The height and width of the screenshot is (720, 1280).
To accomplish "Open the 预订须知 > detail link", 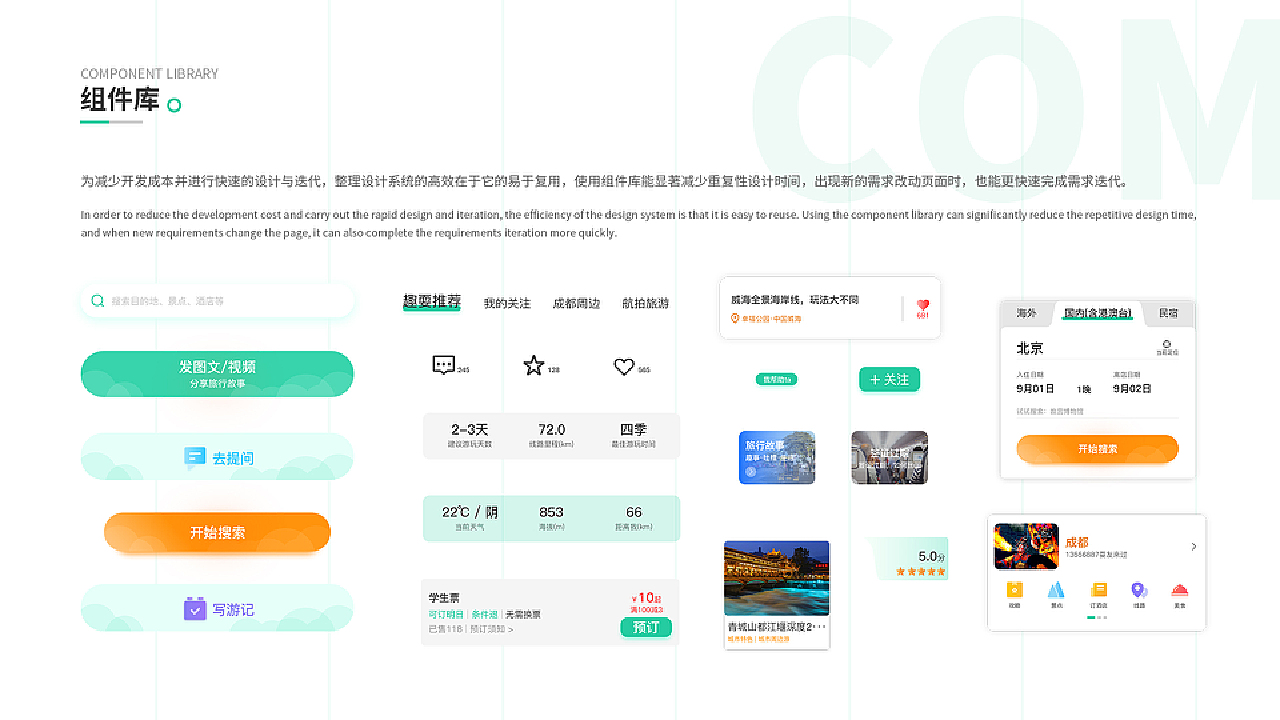I will point(491,629).
